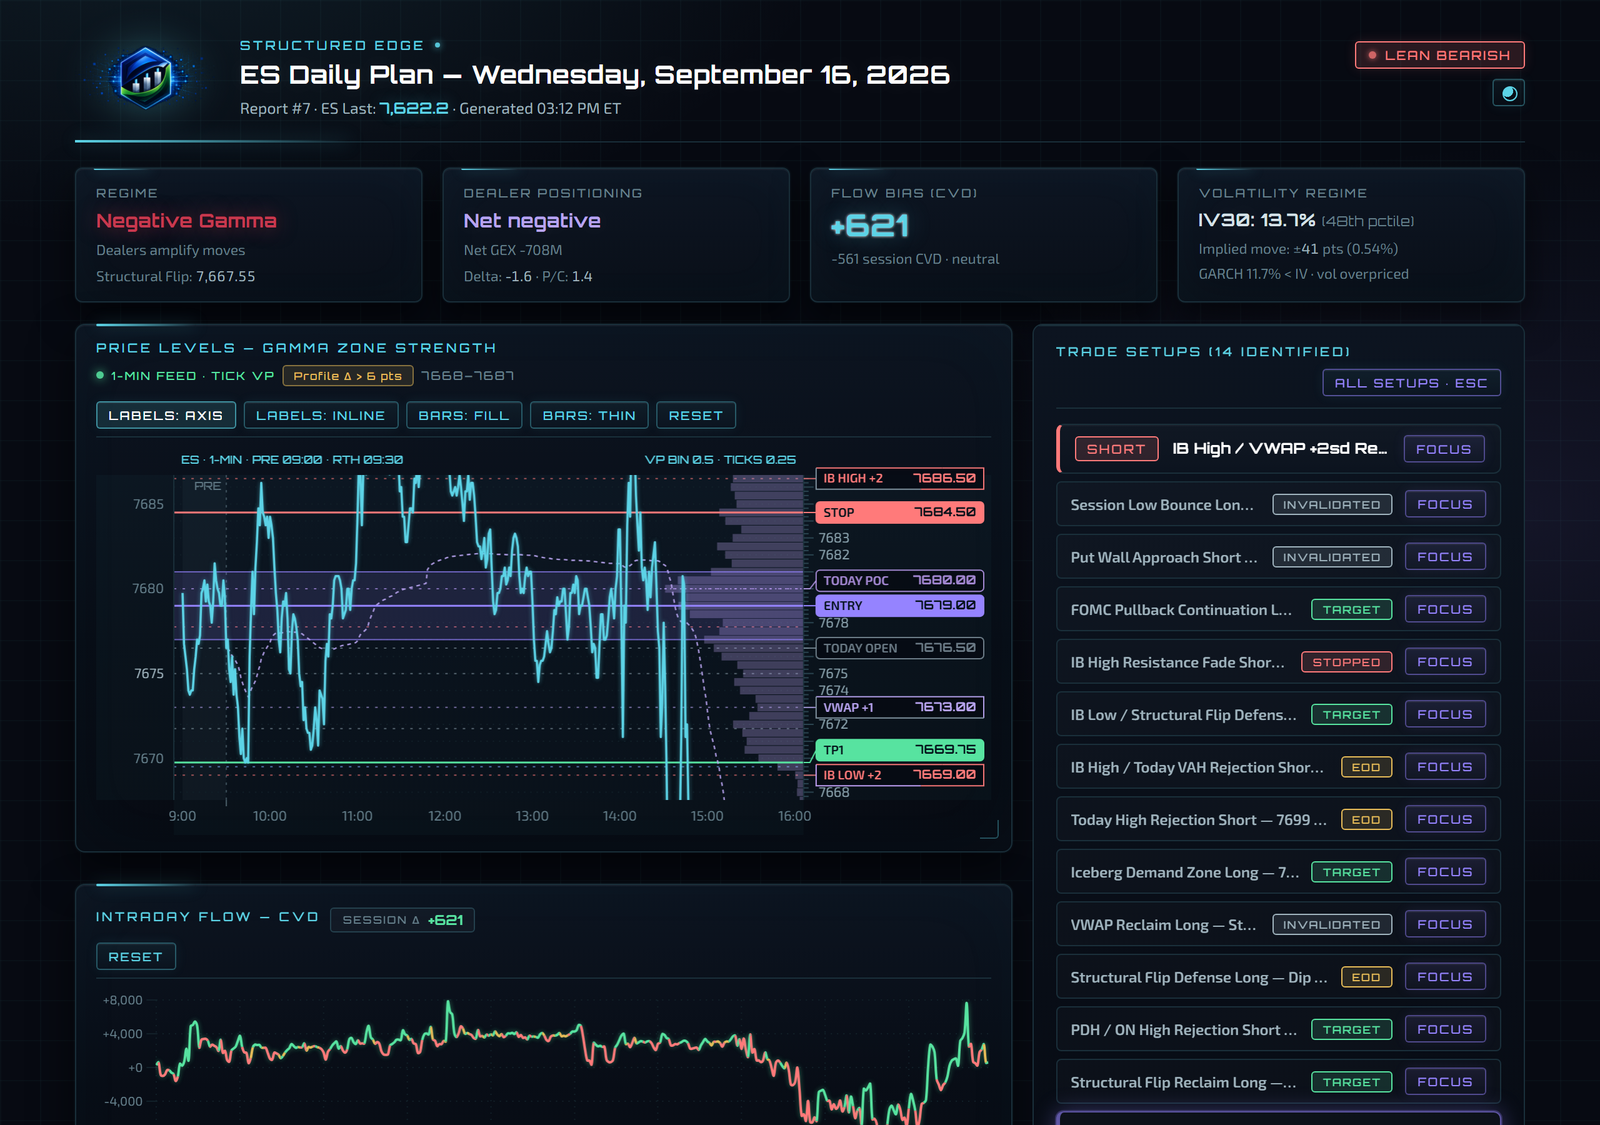Screen dimensions: 1600x1125
Task: Switch to Labels: Inline mode
Action: 320,416
